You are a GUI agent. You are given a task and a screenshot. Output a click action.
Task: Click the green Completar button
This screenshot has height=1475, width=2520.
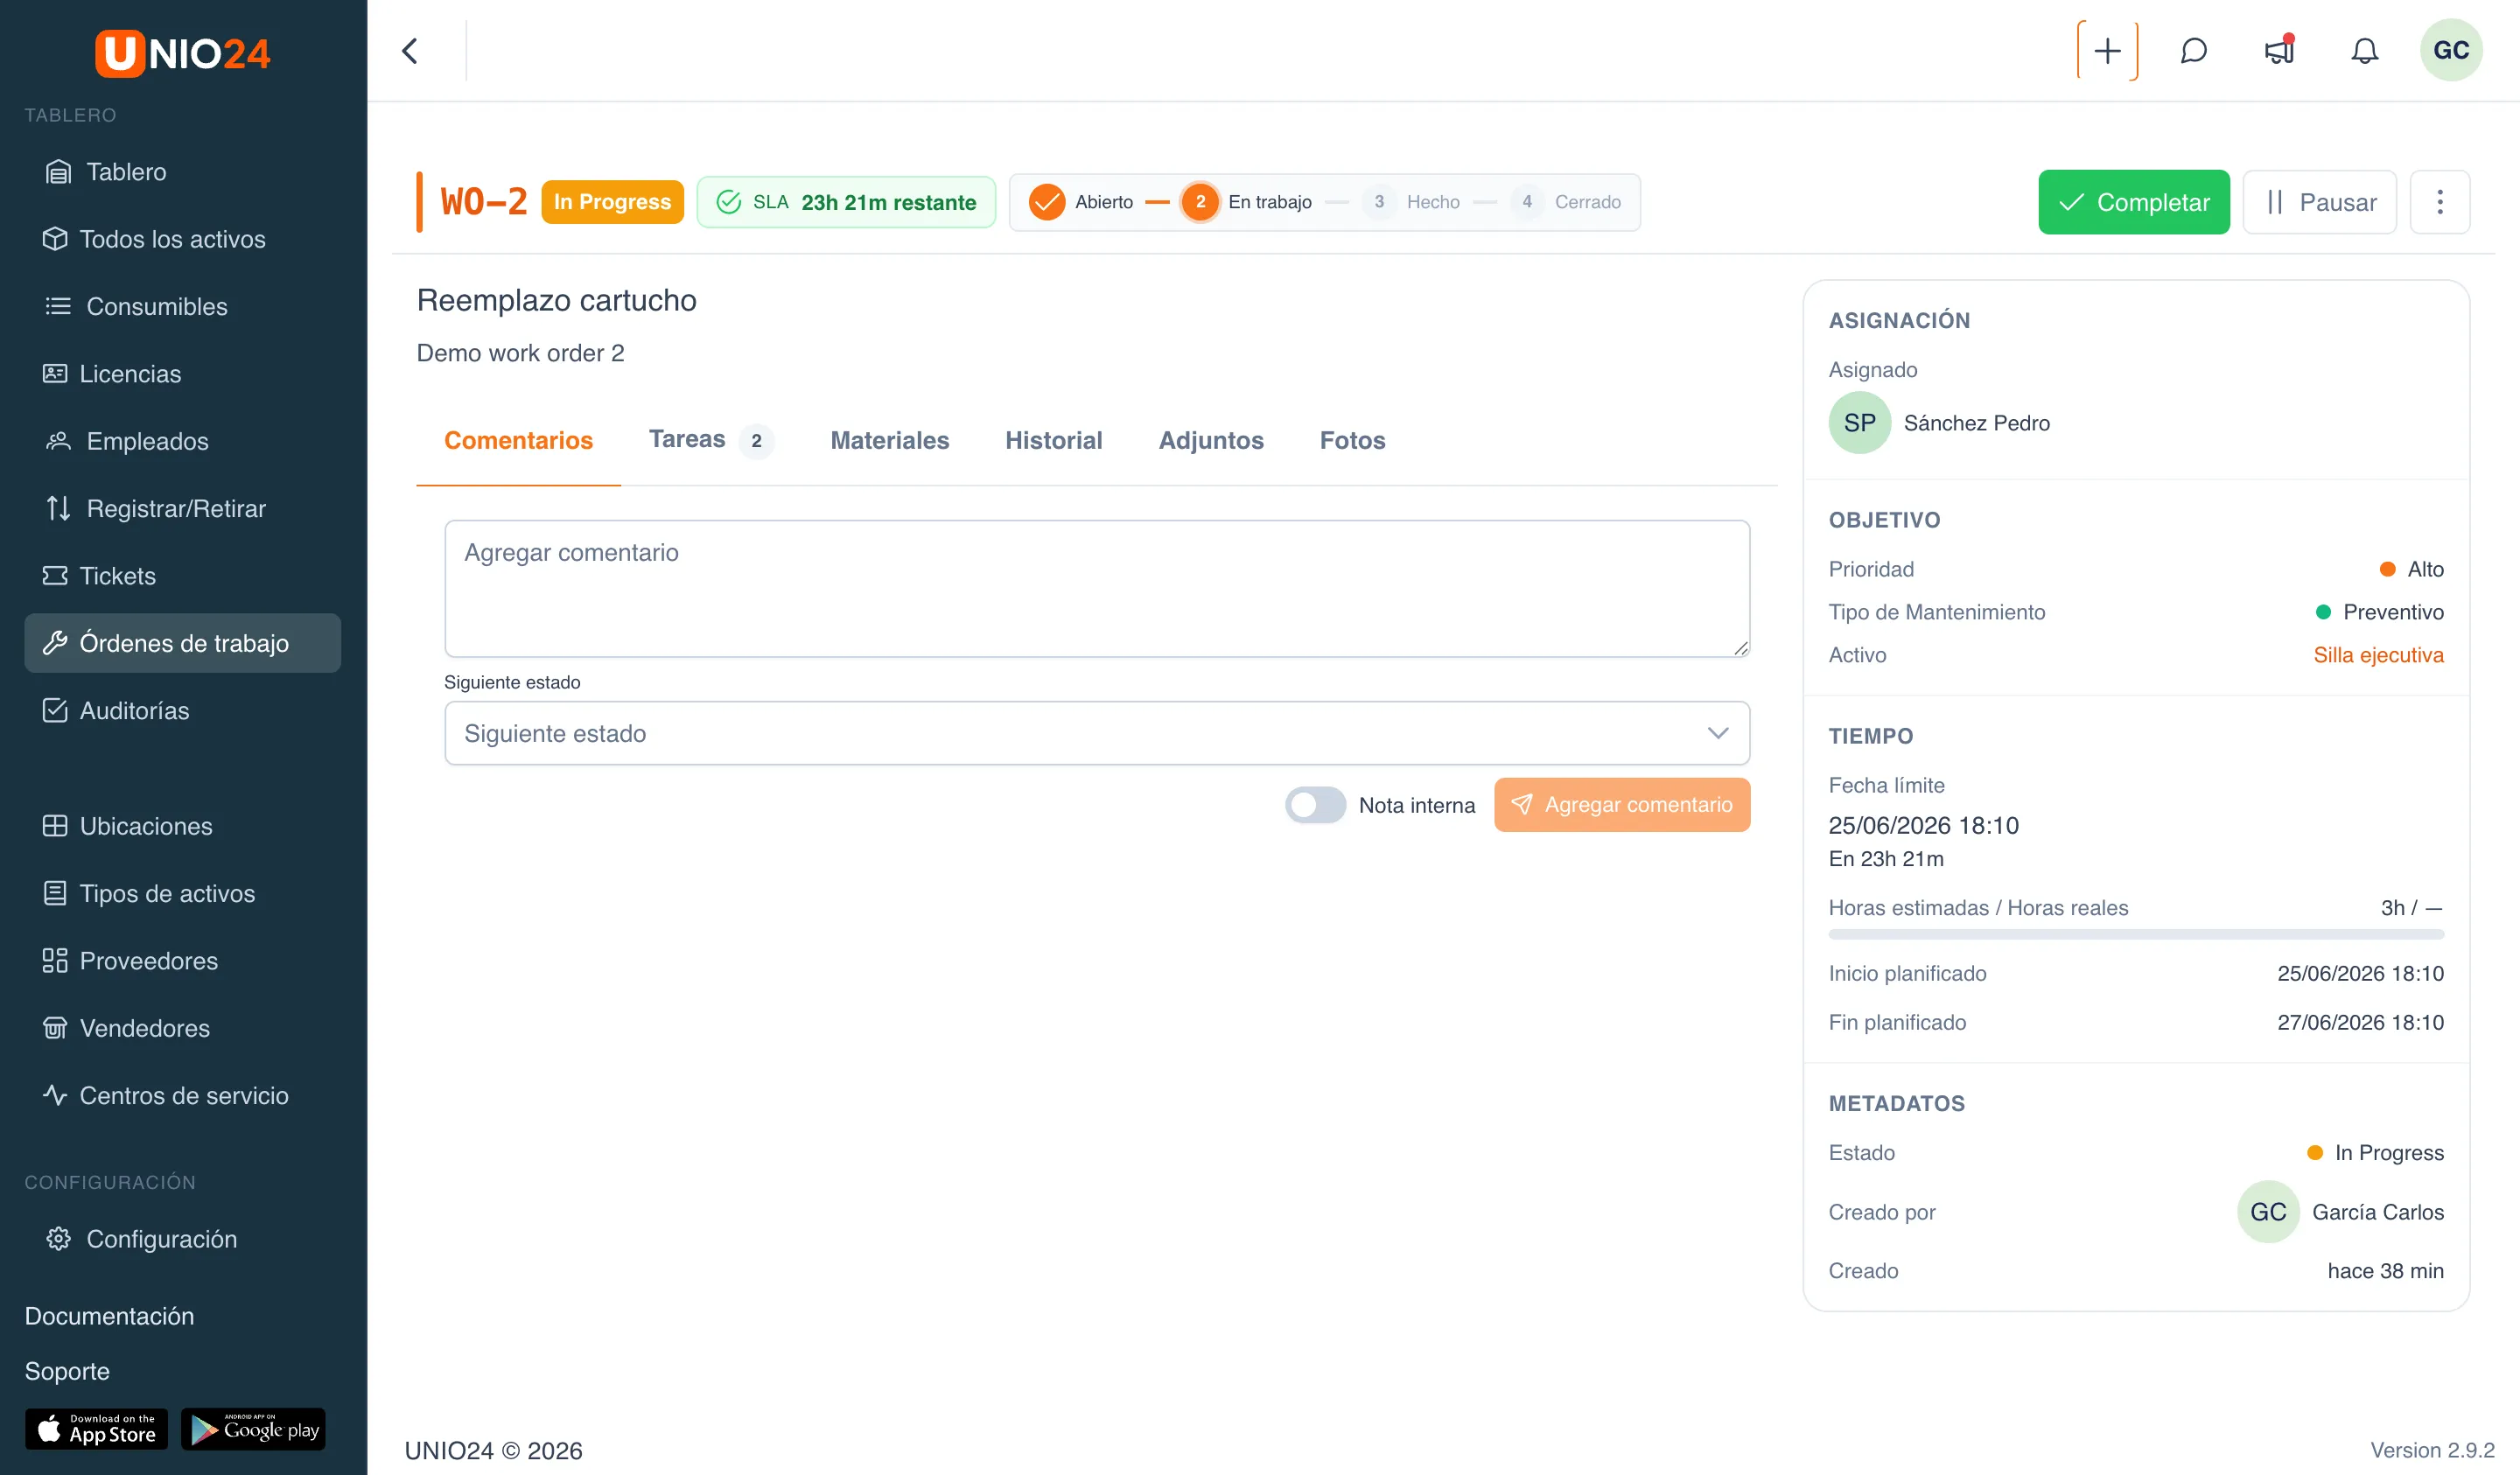(2133, 202)
